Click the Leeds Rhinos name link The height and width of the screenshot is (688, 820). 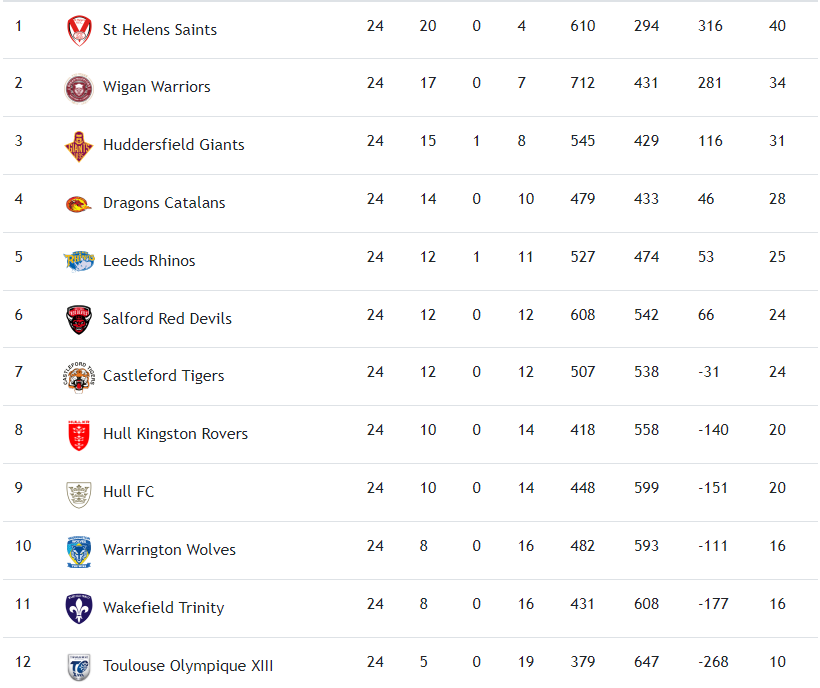pyautogui.click(x=149, y=261)
